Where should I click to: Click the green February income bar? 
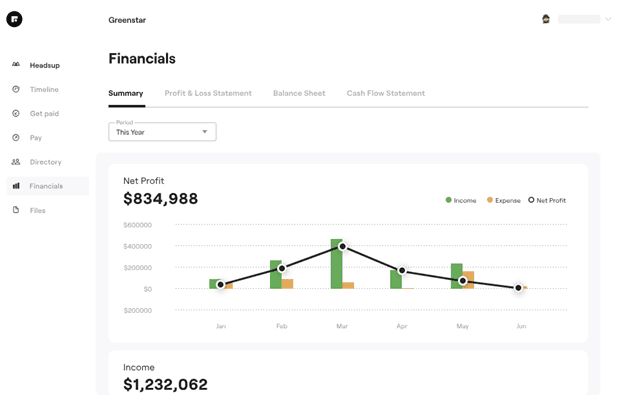pyautogui.click(x=276, y=274)
